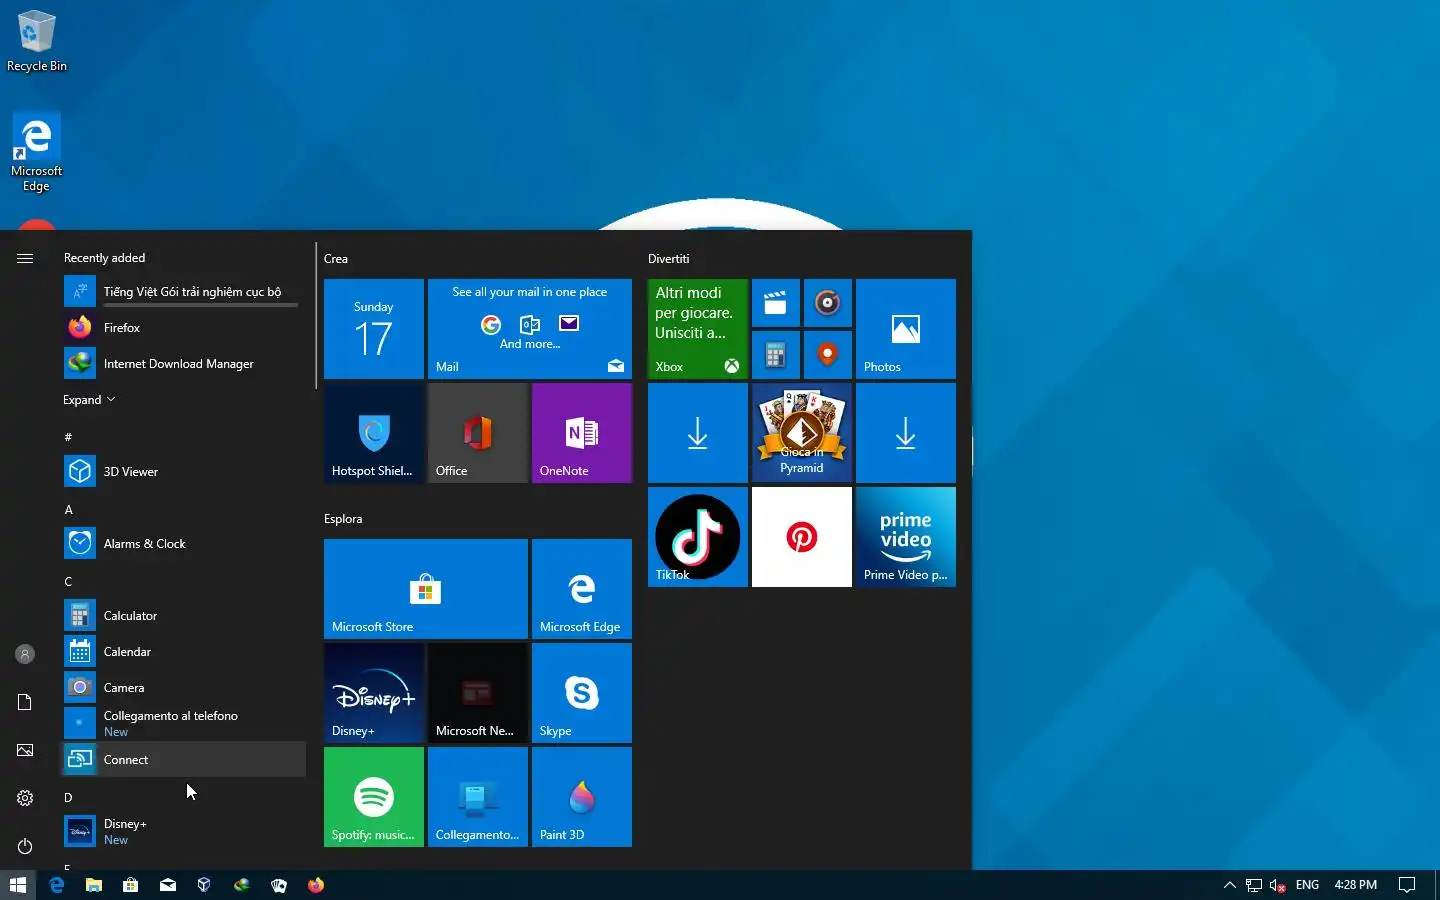Viewport: 1440px width, 900px height.
Task: Launch the Paint 3D tile
Action: 582,797
